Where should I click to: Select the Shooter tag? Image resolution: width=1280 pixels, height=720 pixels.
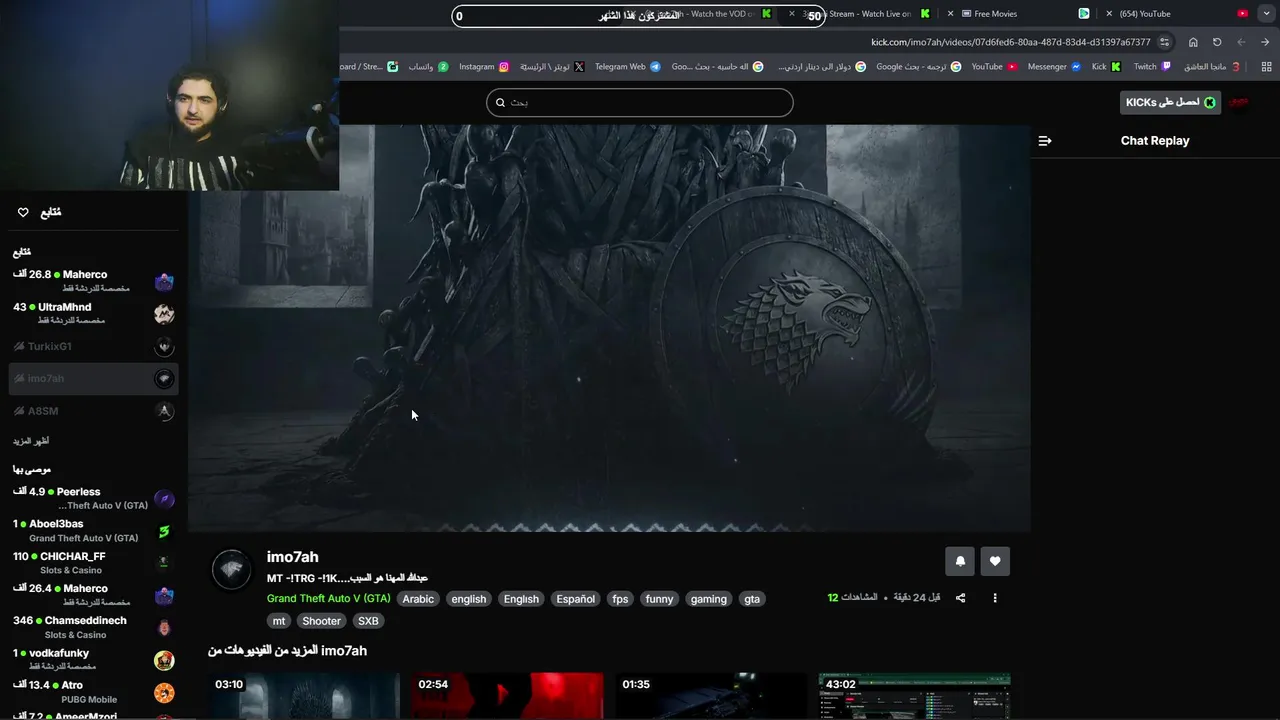[x=321, y=621]
